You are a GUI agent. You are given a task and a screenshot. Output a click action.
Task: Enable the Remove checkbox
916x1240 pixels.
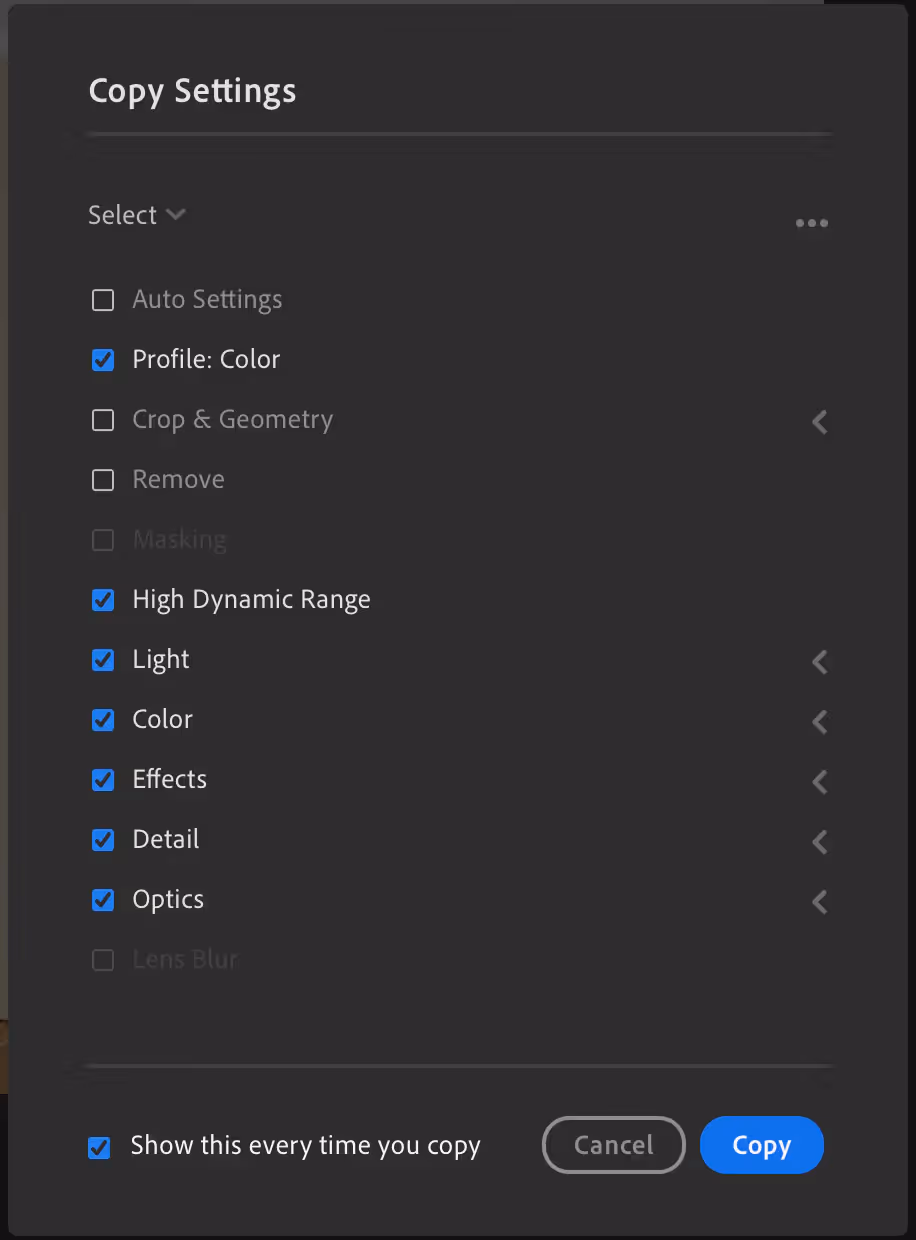tap(103, 480)
